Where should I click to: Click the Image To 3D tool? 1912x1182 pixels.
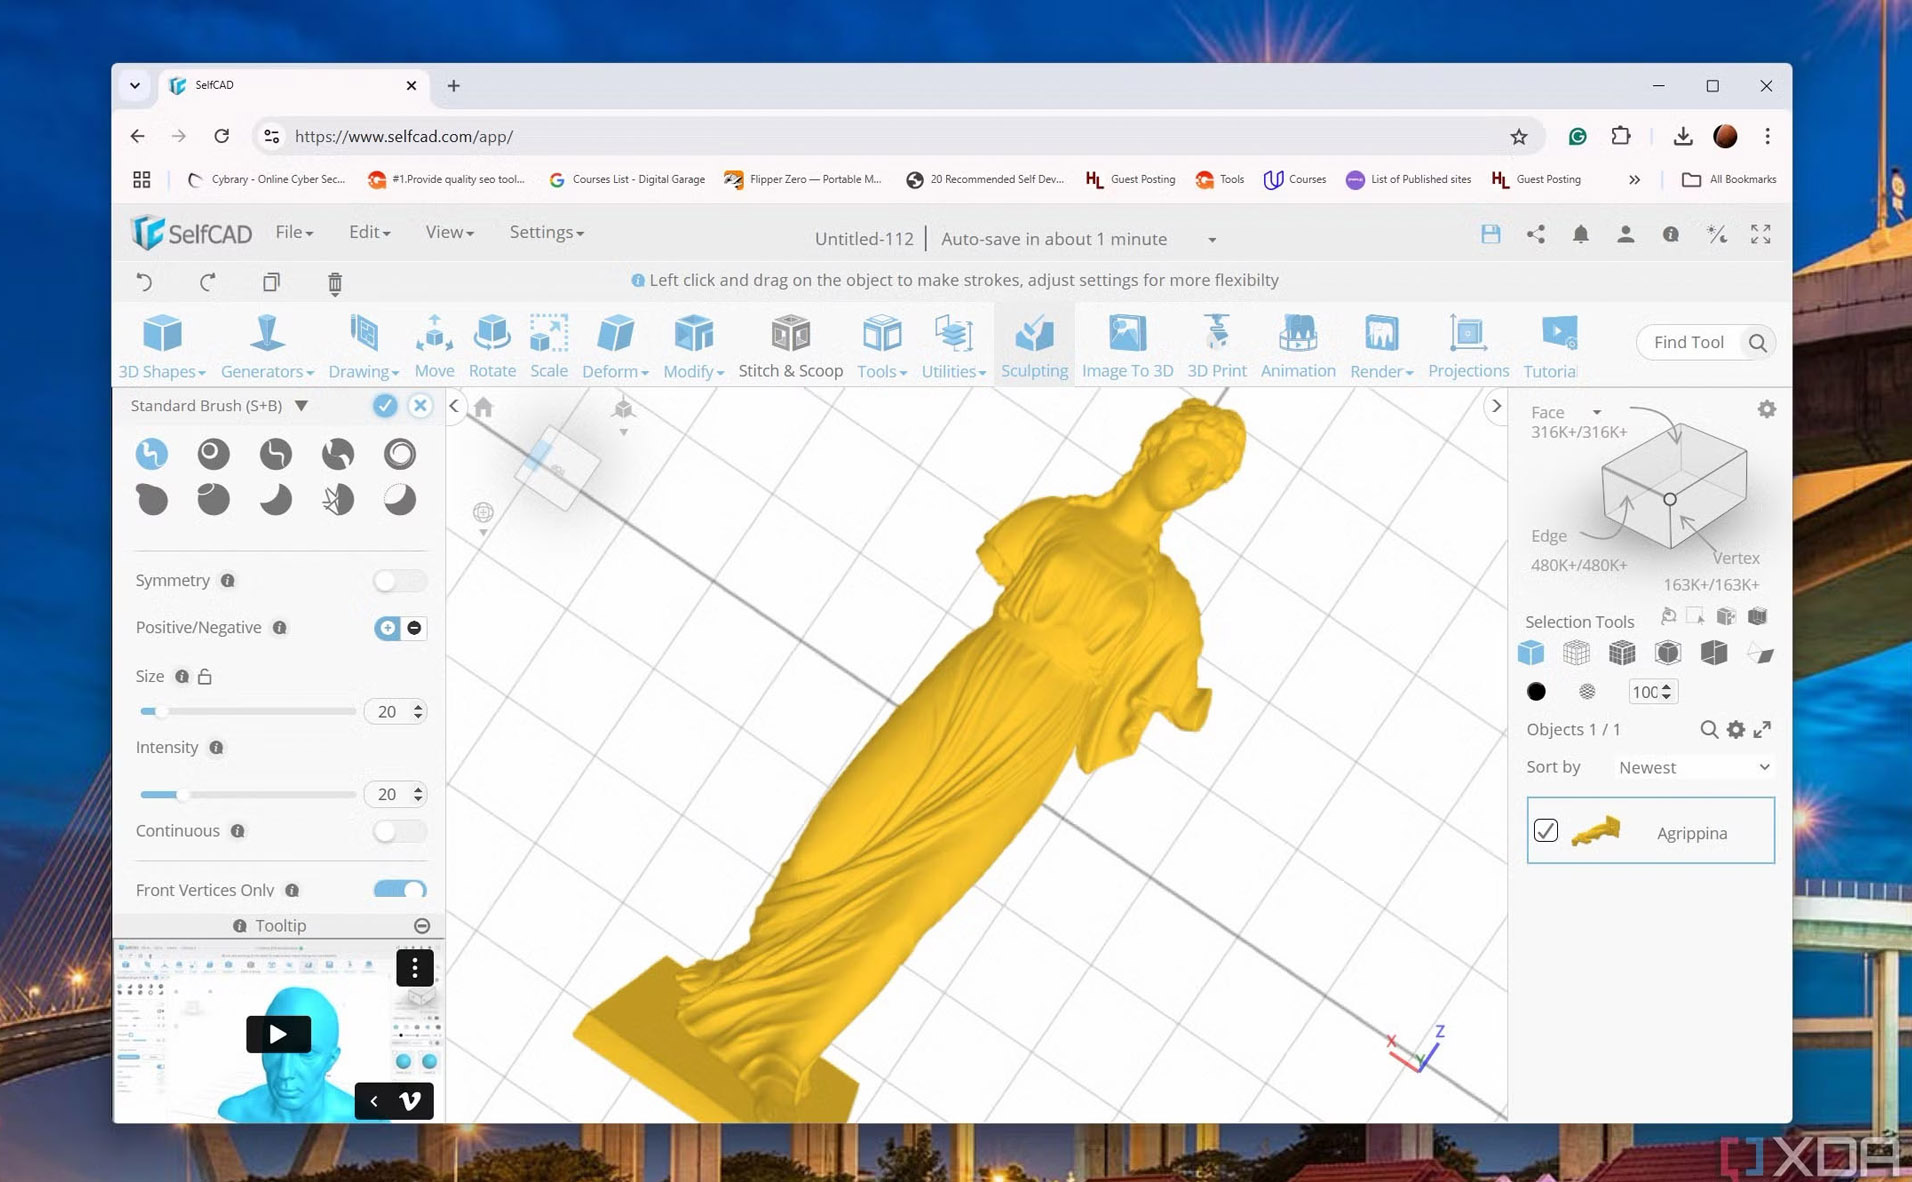pos(1127,346)
